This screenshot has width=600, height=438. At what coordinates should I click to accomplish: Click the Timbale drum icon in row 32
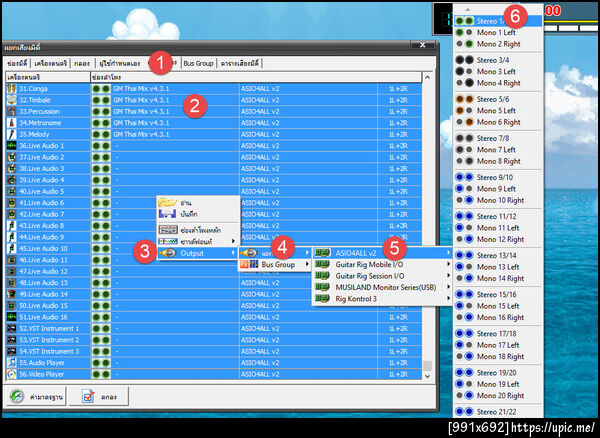[x=11, y=100]
